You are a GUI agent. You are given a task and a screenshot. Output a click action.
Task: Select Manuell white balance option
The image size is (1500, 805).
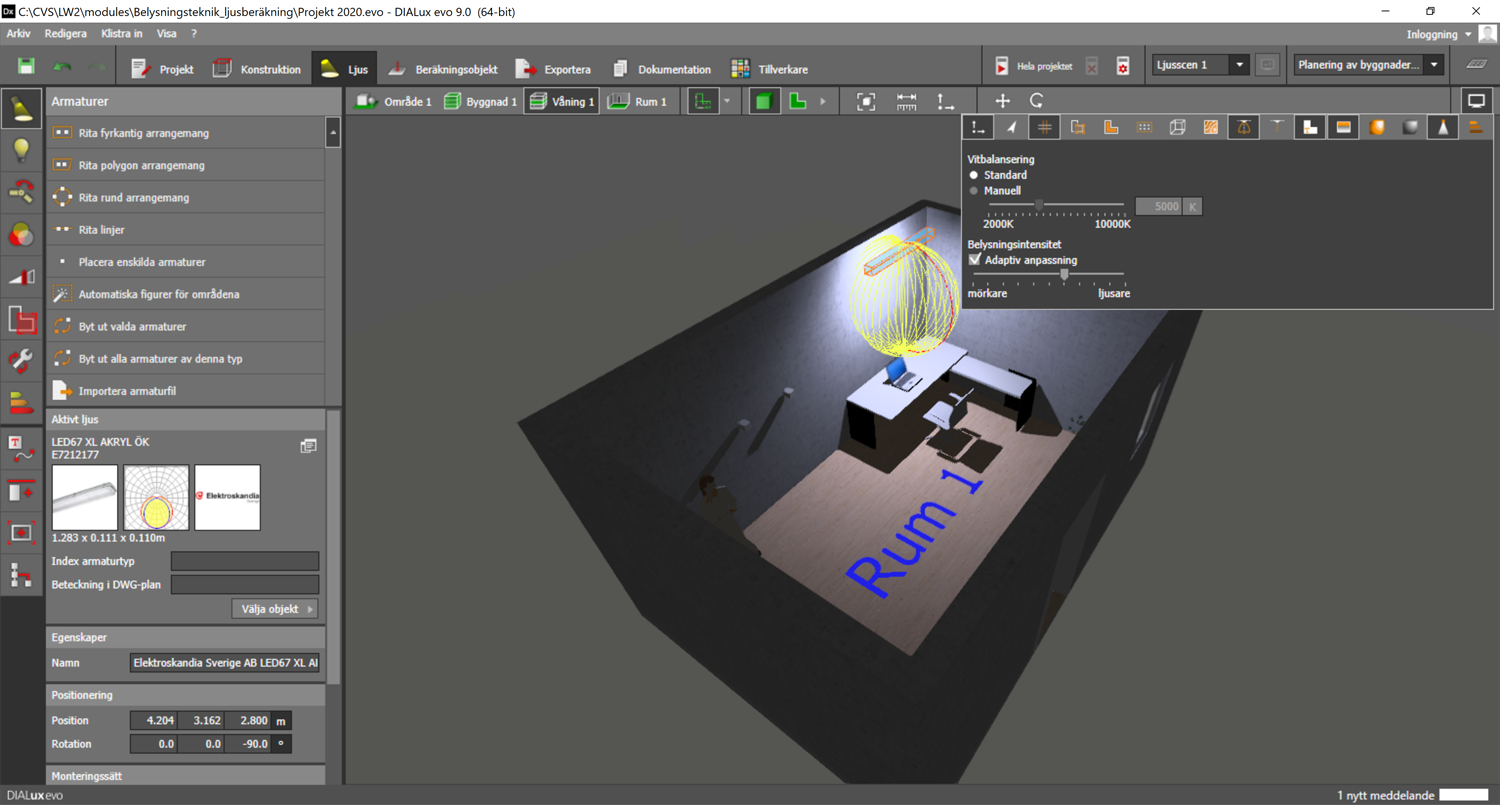pos(974,191)
